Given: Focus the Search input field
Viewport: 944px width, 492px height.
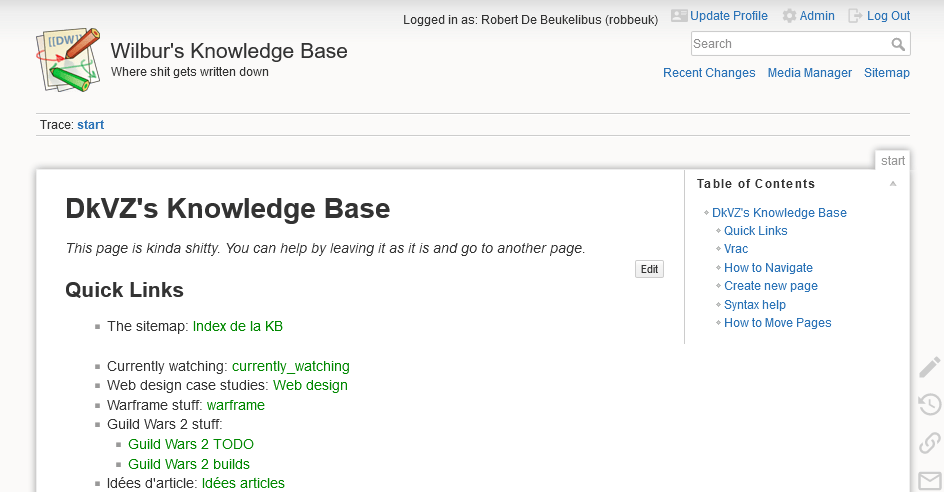Looking at the screenshot, I should pos(789,44).
